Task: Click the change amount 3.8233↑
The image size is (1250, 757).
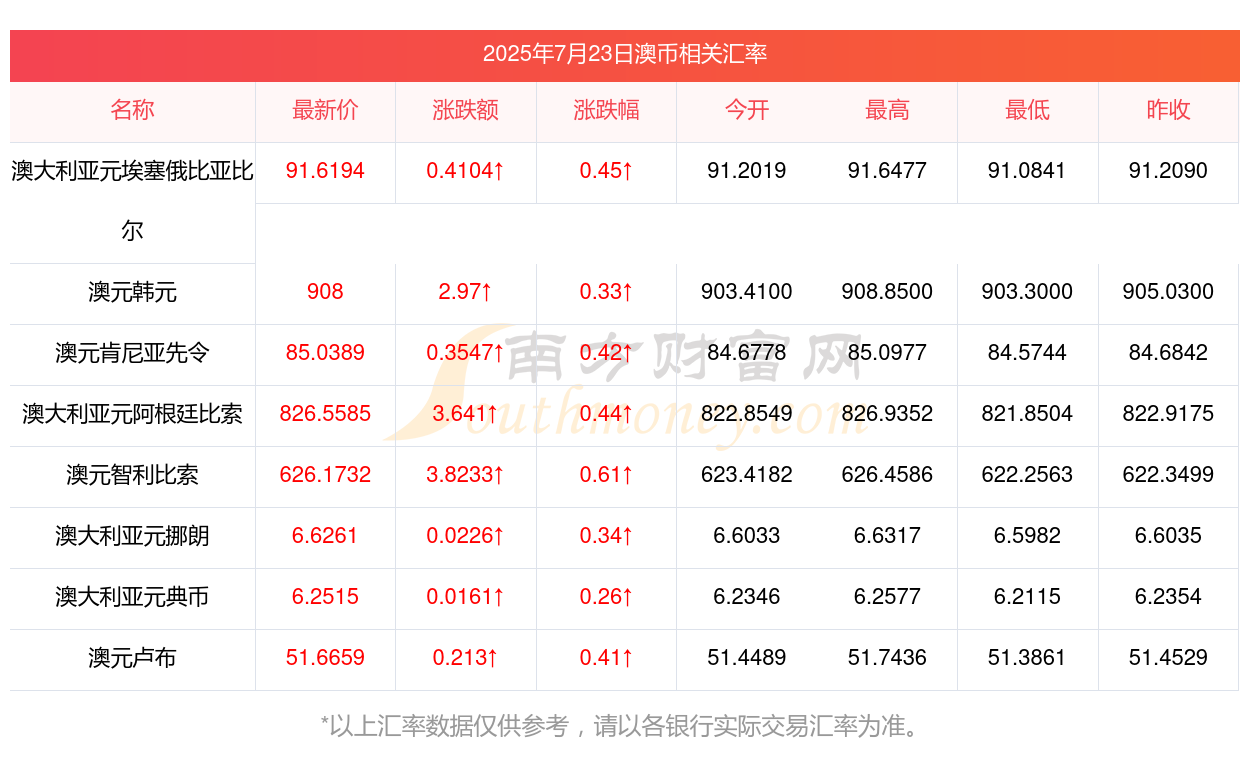Action: click(x=465, y=475)
